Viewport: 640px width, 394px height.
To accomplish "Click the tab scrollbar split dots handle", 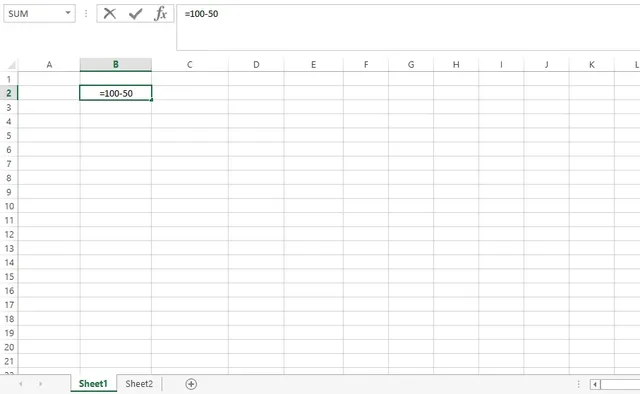I will (578, 384).
